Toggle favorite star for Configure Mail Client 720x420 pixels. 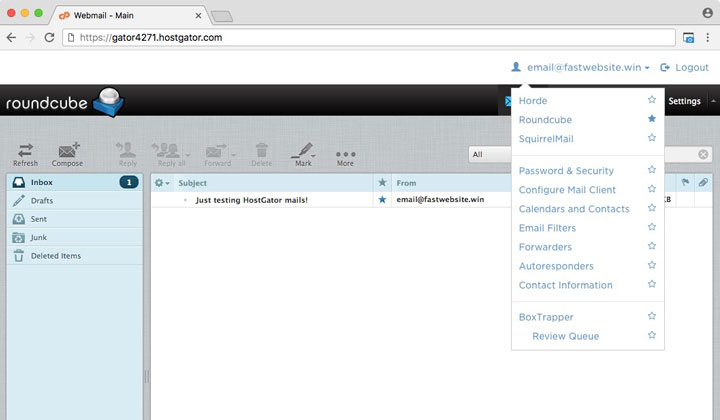click(x=652, y=189)
